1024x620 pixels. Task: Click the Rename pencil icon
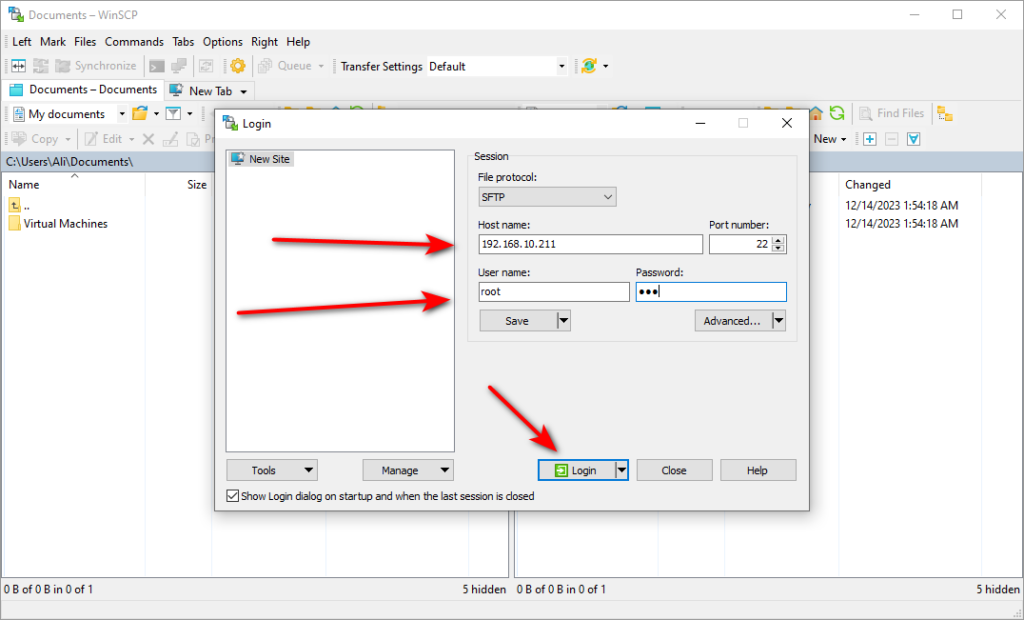click(x=170, y=139)
